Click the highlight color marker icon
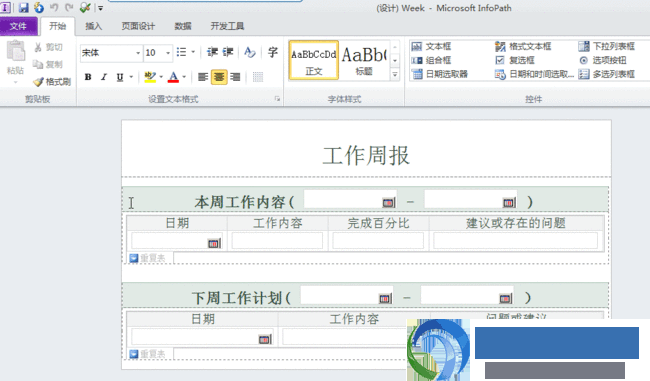650x381 pixels. coord(150,77)
